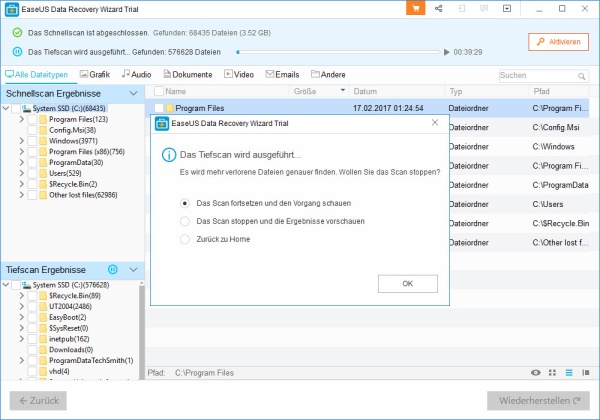This screenshot has width=600, height=420.
Task: Pause the deep scan in progress header
Action: click(x=17, y=52)
